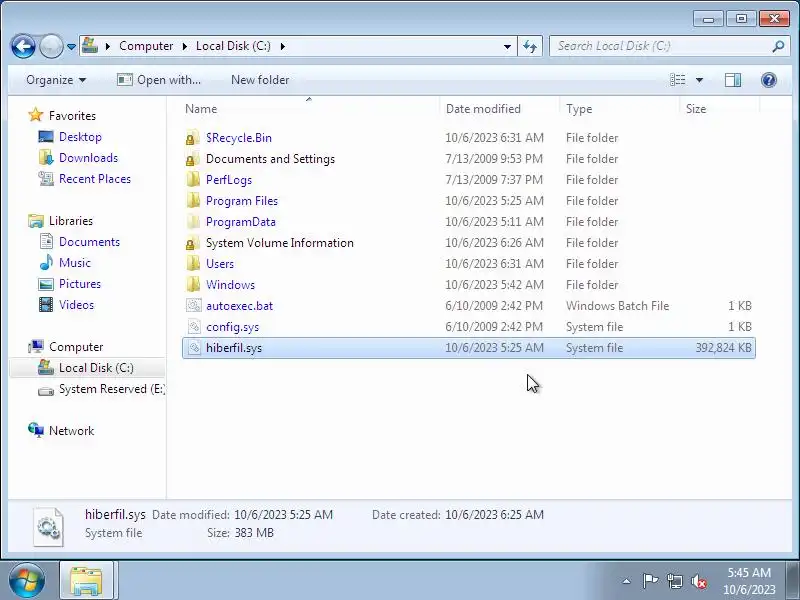Expand the arrow before Computer in breadcrumb
This screenshot has width=800, height=600.
pos(108,46)
